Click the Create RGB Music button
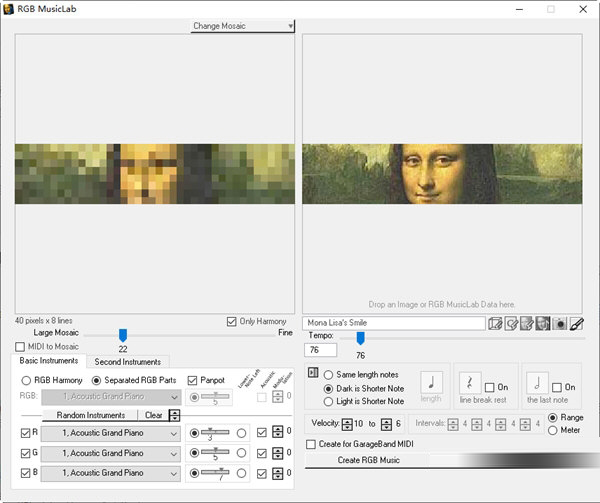 point(367,459)
